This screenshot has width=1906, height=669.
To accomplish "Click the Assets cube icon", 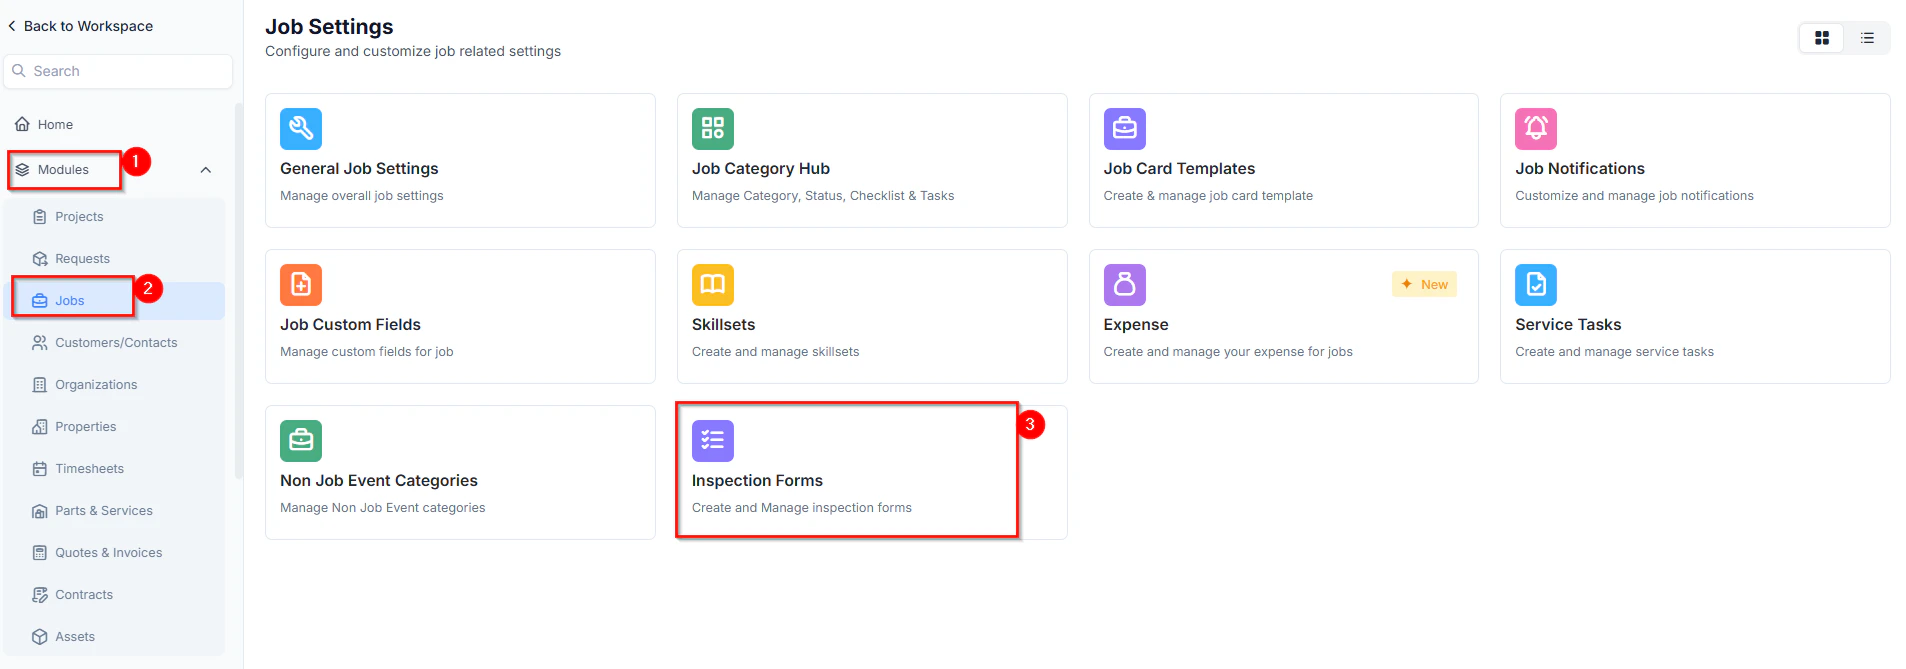I will point(40,637).
